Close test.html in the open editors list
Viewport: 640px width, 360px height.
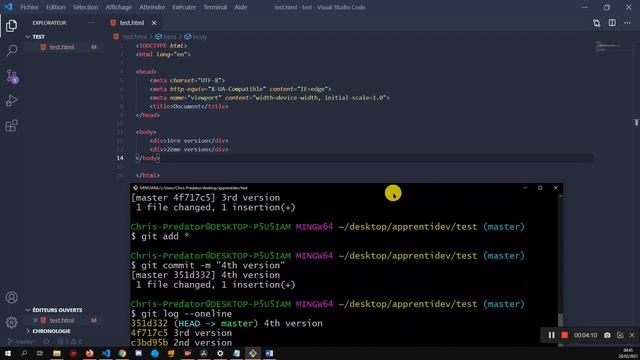point(35,320)
